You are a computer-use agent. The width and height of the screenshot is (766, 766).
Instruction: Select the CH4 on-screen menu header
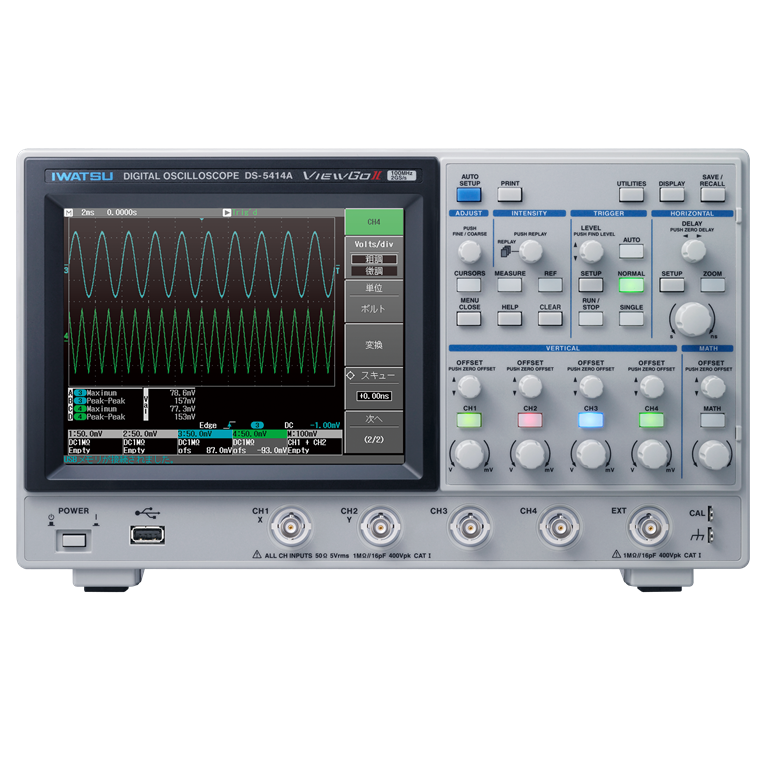[374, 222]
